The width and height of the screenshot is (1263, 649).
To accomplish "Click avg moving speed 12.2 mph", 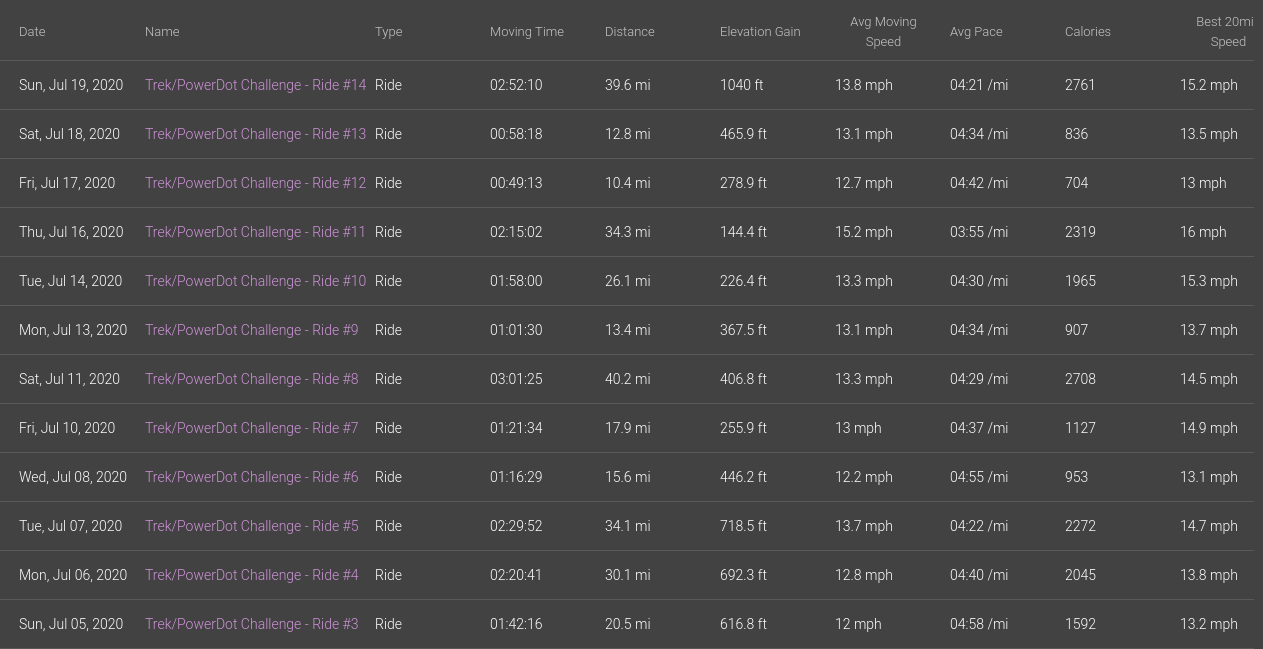I will pos(864,477).
